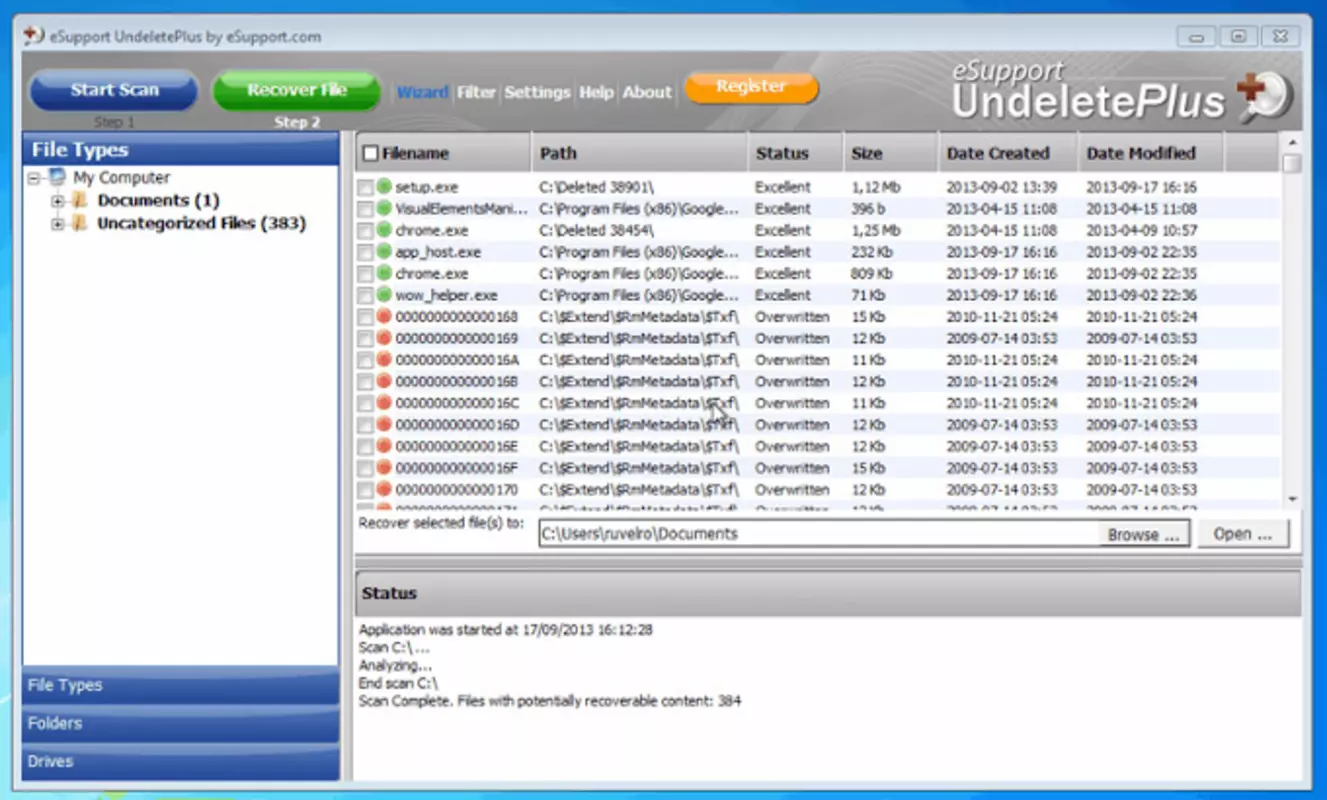Select the Uncategorized Files (383) label
The width and height of the screenshot is (1327, 800).
click(201, 223)
